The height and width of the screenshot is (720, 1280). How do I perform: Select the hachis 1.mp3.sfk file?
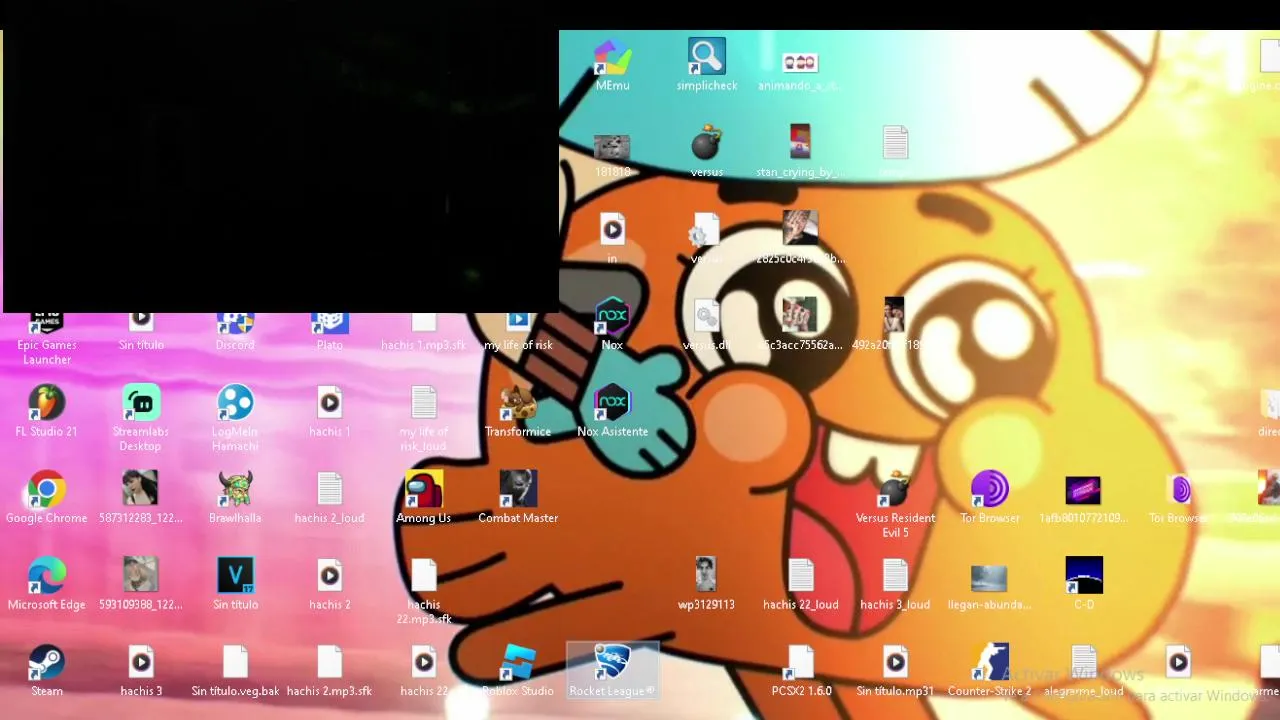click(424, 332)
